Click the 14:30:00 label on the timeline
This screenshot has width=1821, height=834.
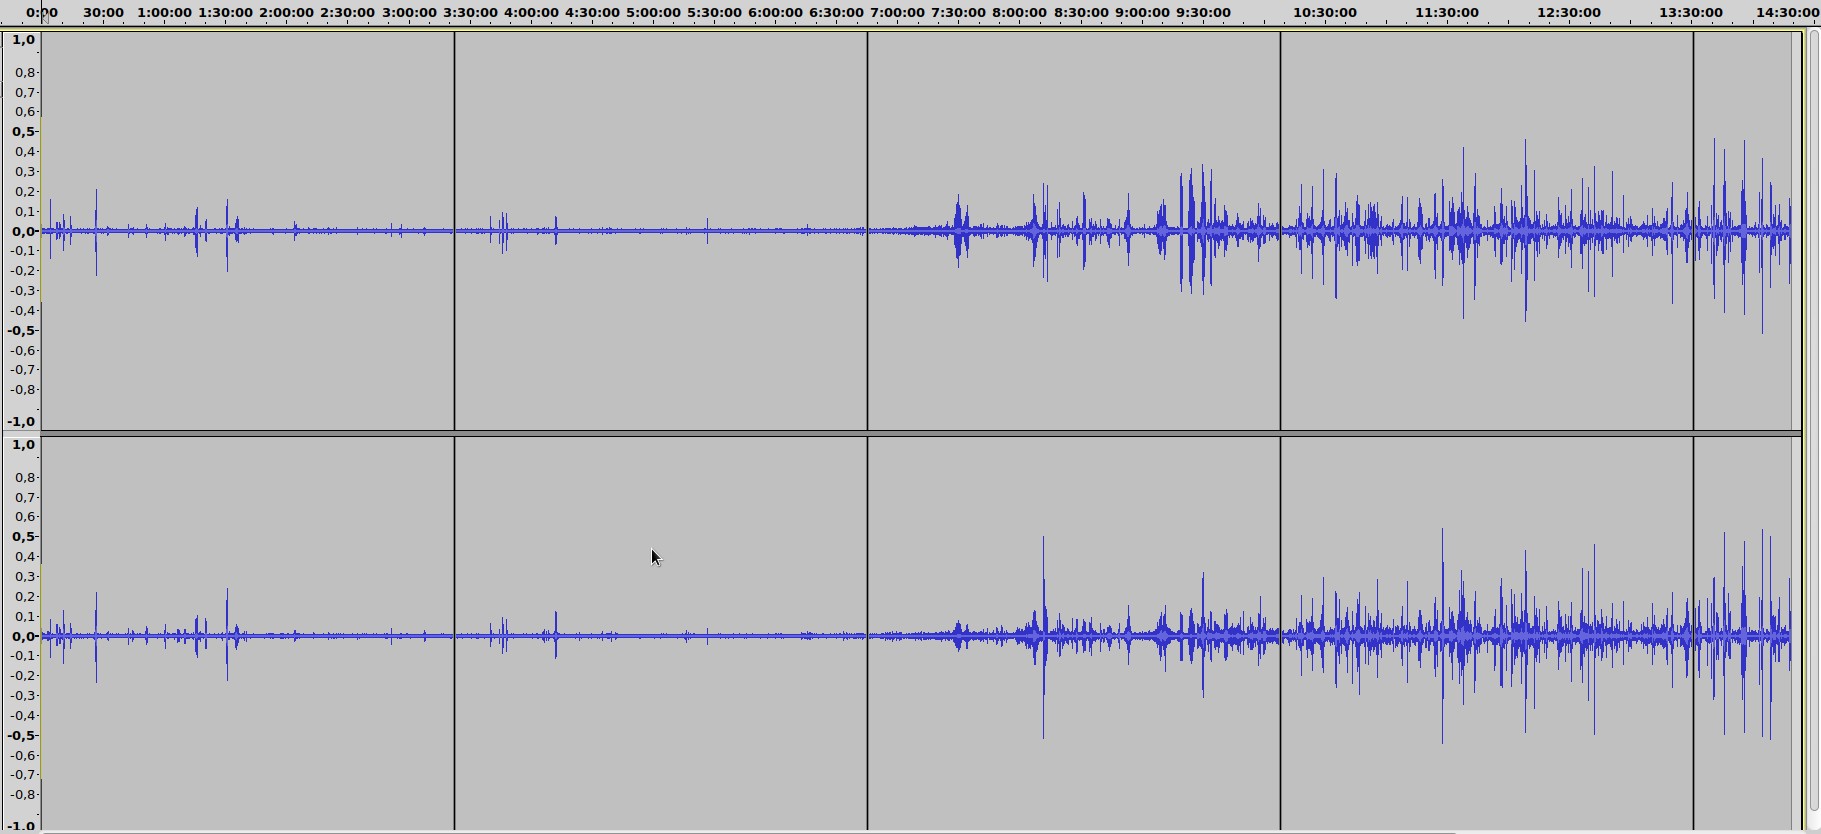1787,12
